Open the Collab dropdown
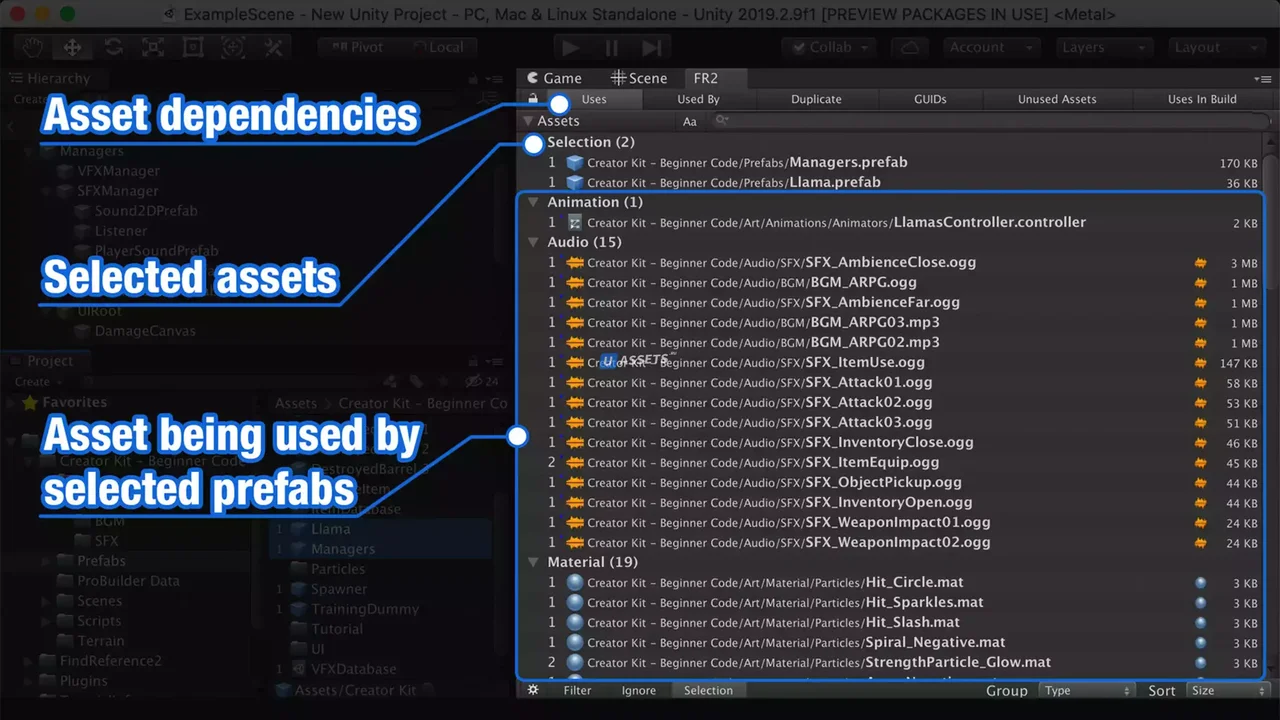Image resolution: width=1280 pixels, height=720 pixels. pyautogui.click(x=829, y=47)
